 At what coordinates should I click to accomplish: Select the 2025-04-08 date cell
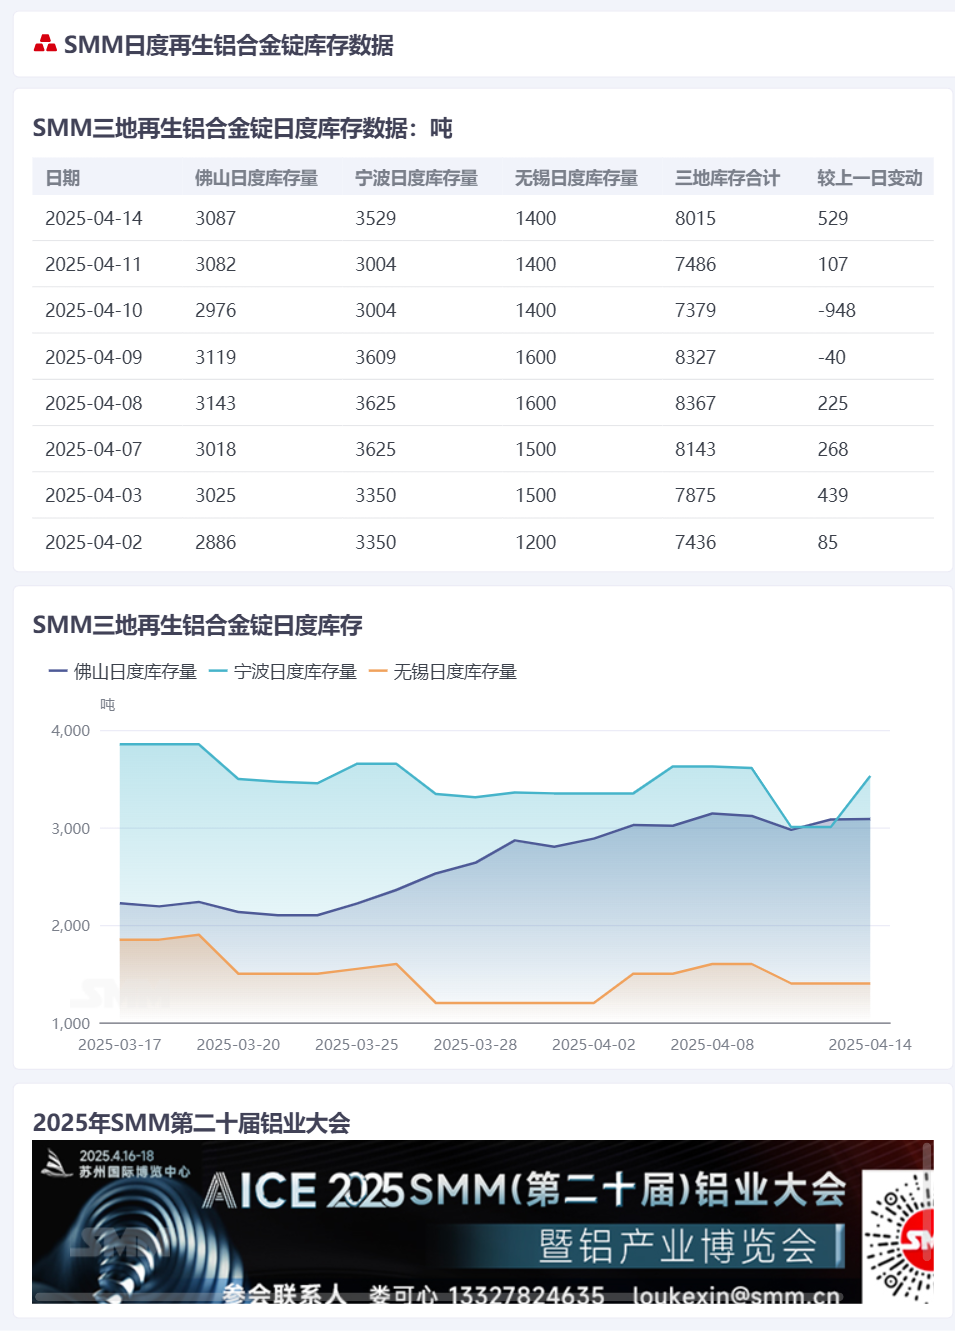(x=94, y=403)
